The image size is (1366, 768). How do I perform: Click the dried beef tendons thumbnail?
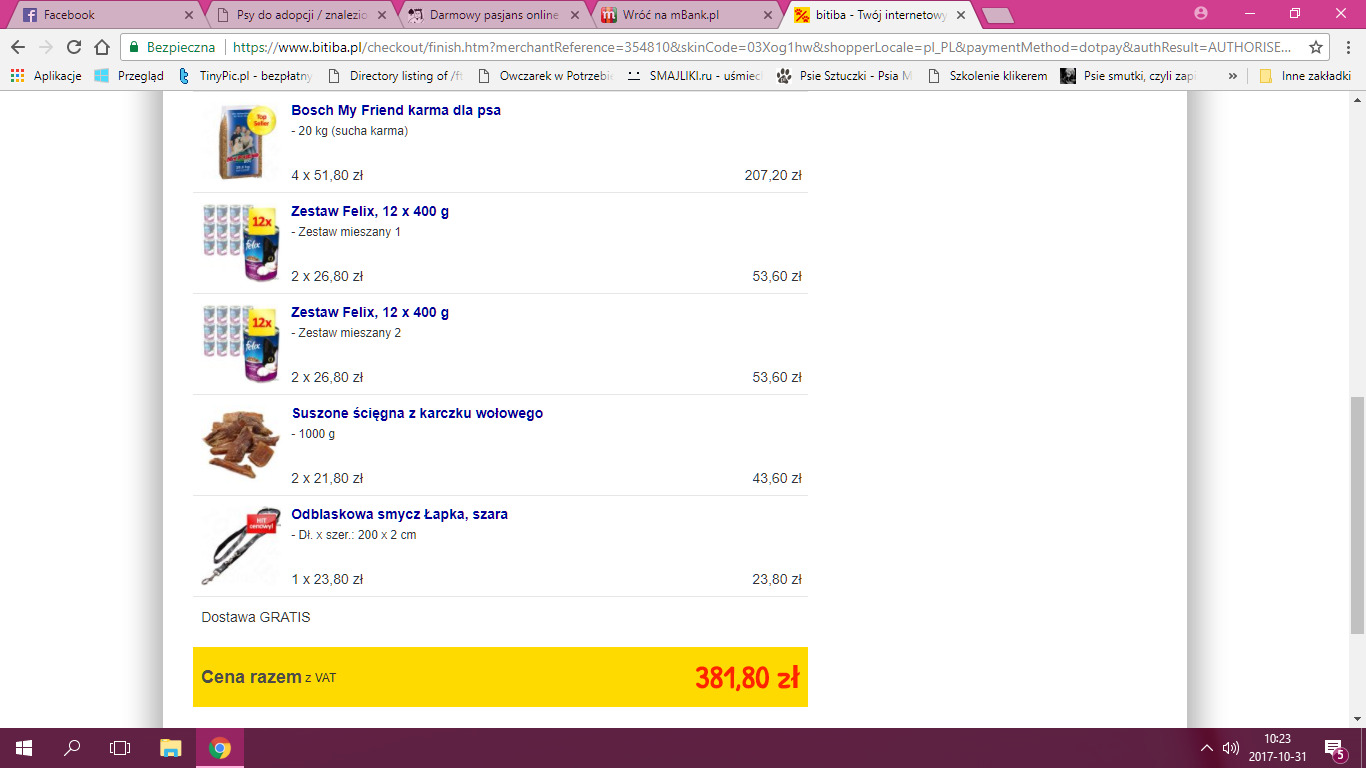(x=241, y=444)
